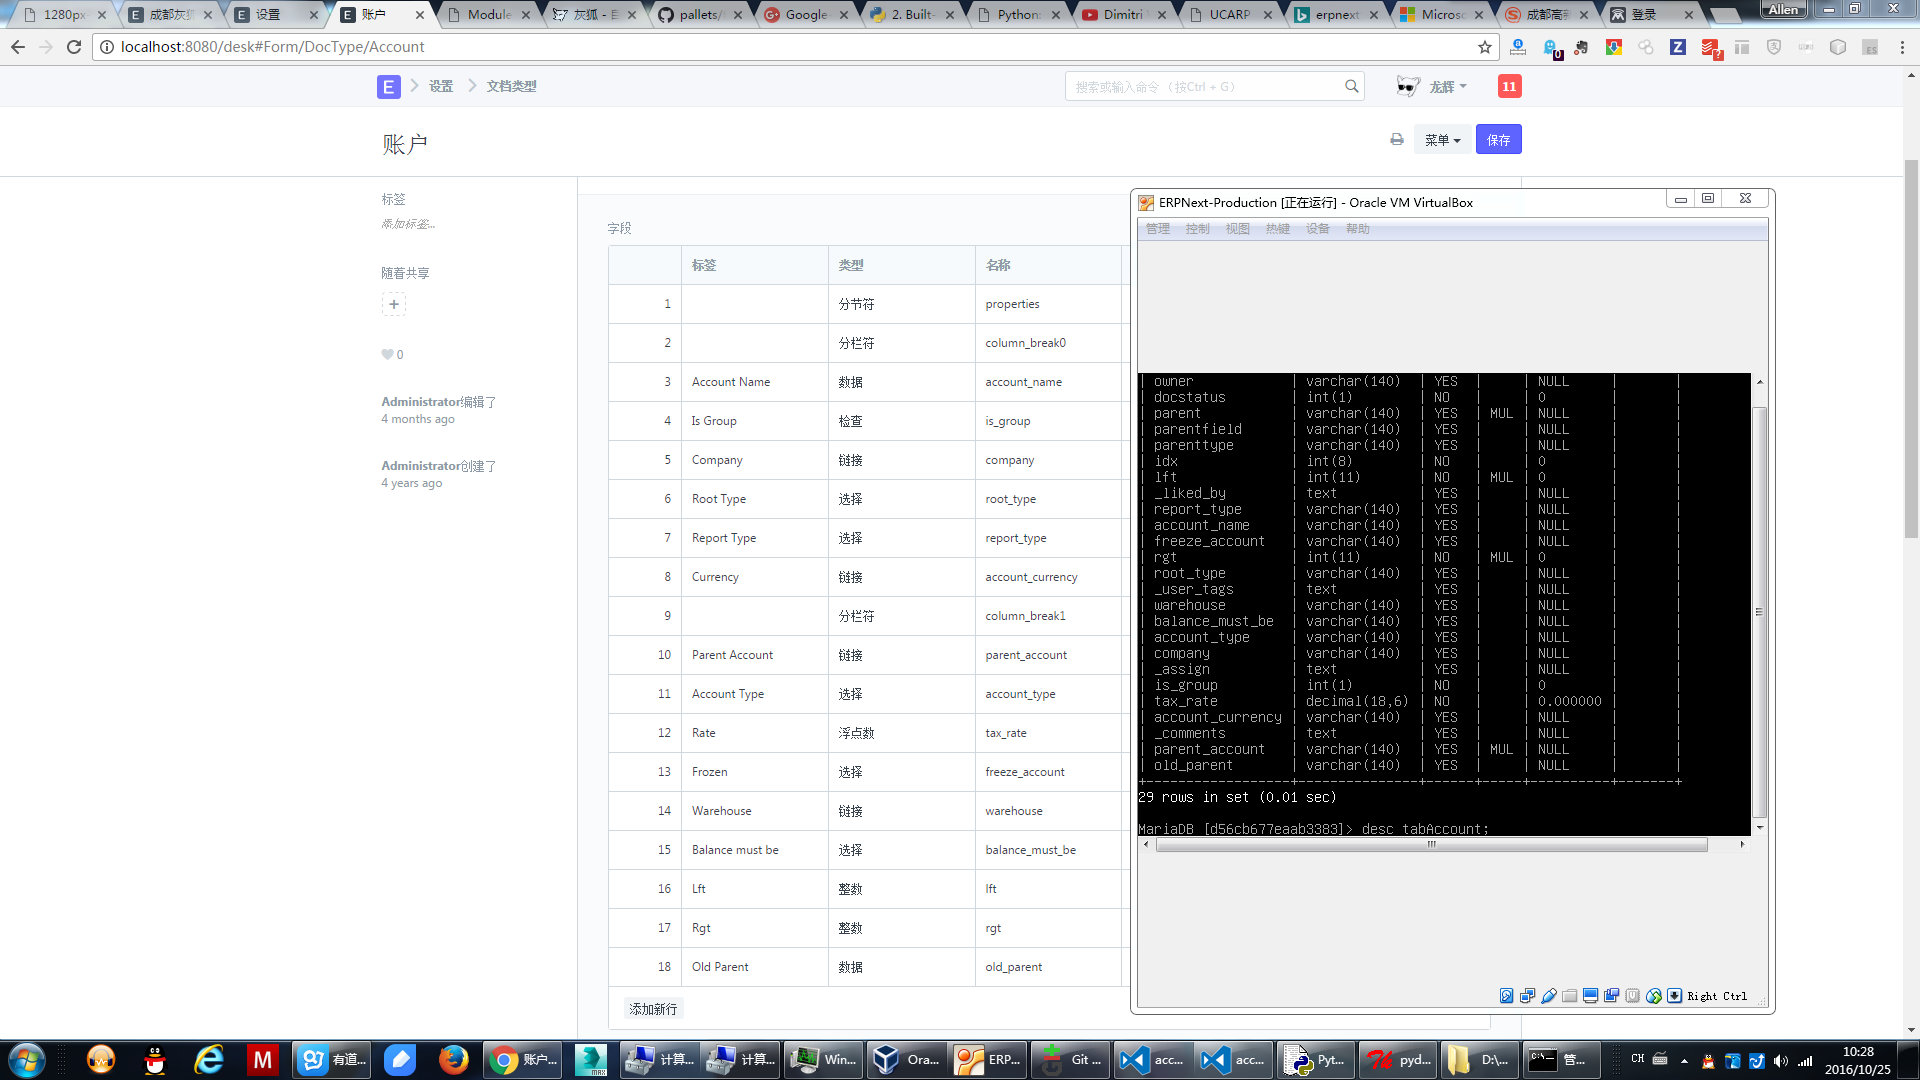Expand the 菜单 dropdown menu
The width and height of the screenshot is (1920, 1080).
pyautogui.click(x=1442, y=140)
